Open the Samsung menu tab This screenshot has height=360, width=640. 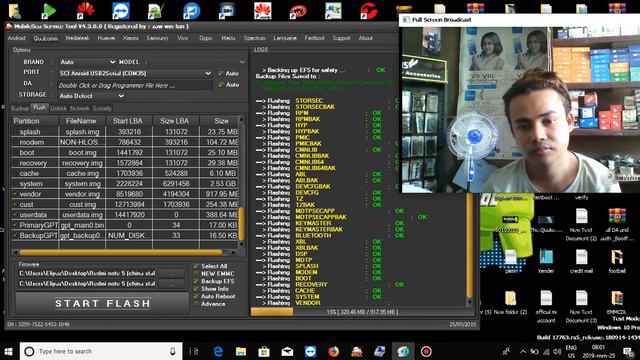(157, 38)
